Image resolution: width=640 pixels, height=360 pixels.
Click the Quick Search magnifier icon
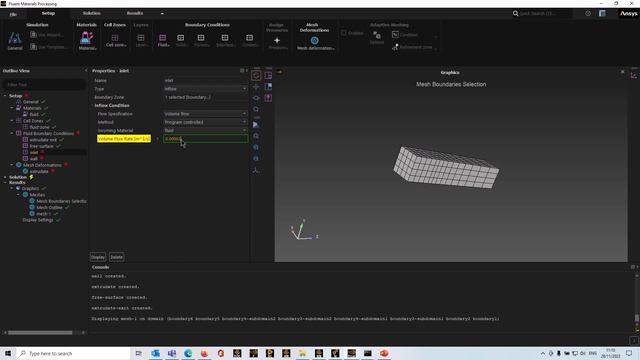[x=516, y=13]
